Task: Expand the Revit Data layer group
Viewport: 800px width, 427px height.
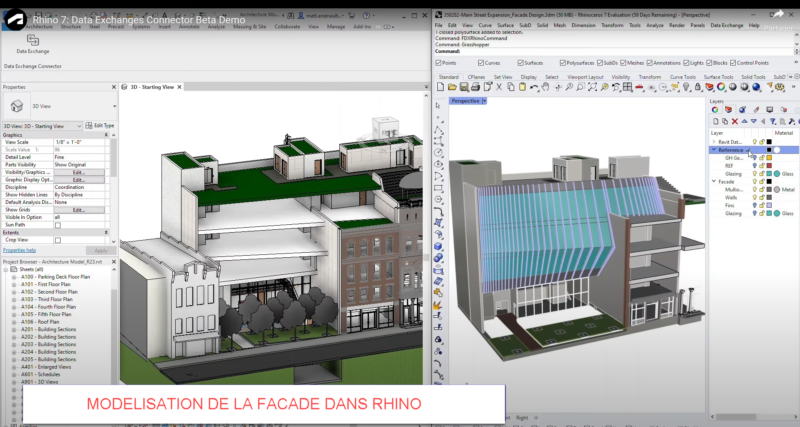Action: click(713, 141)
